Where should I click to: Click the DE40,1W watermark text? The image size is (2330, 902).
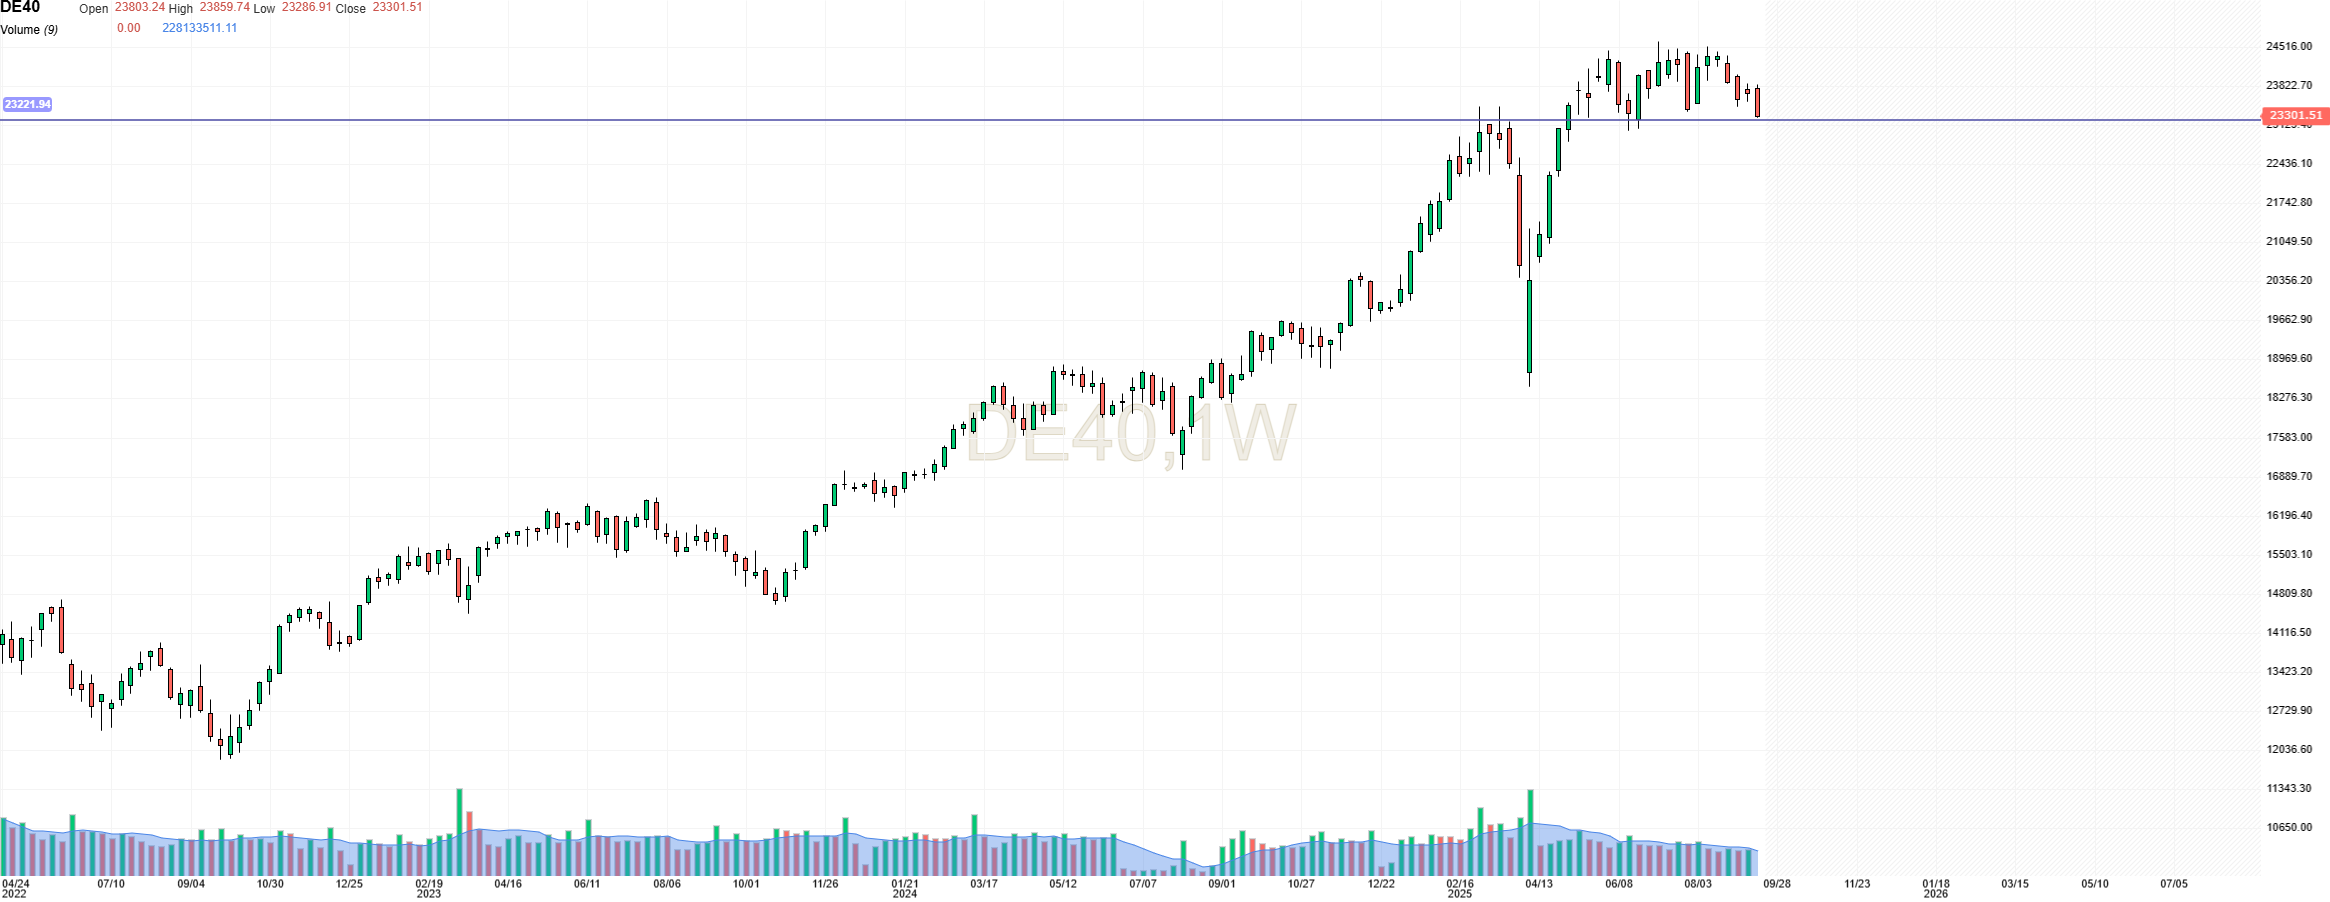[1130, 433]
